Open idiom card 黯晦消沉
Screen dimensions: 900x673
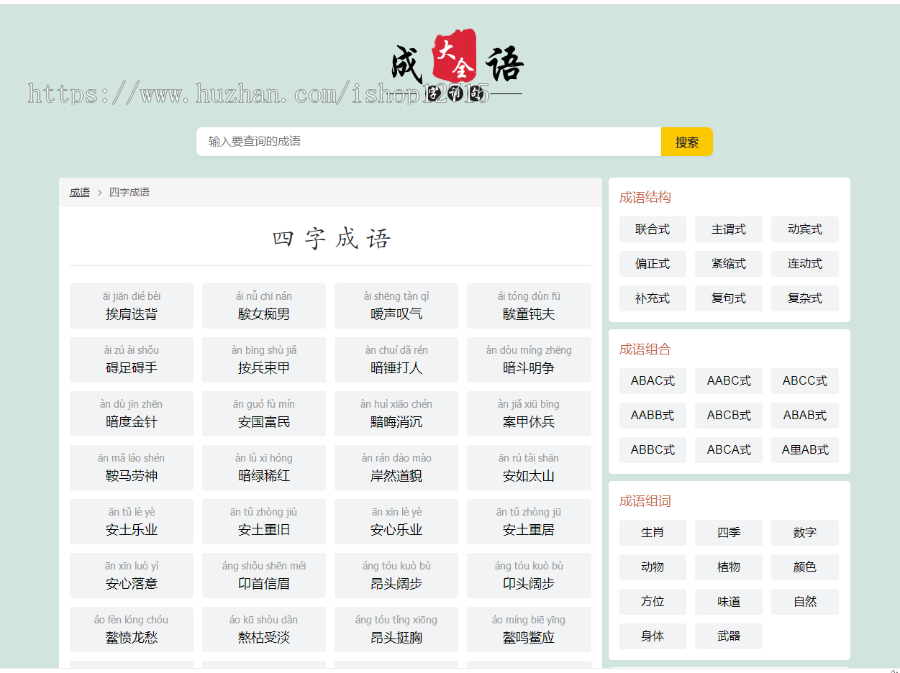pyautogui.click(x=396, y=414)
